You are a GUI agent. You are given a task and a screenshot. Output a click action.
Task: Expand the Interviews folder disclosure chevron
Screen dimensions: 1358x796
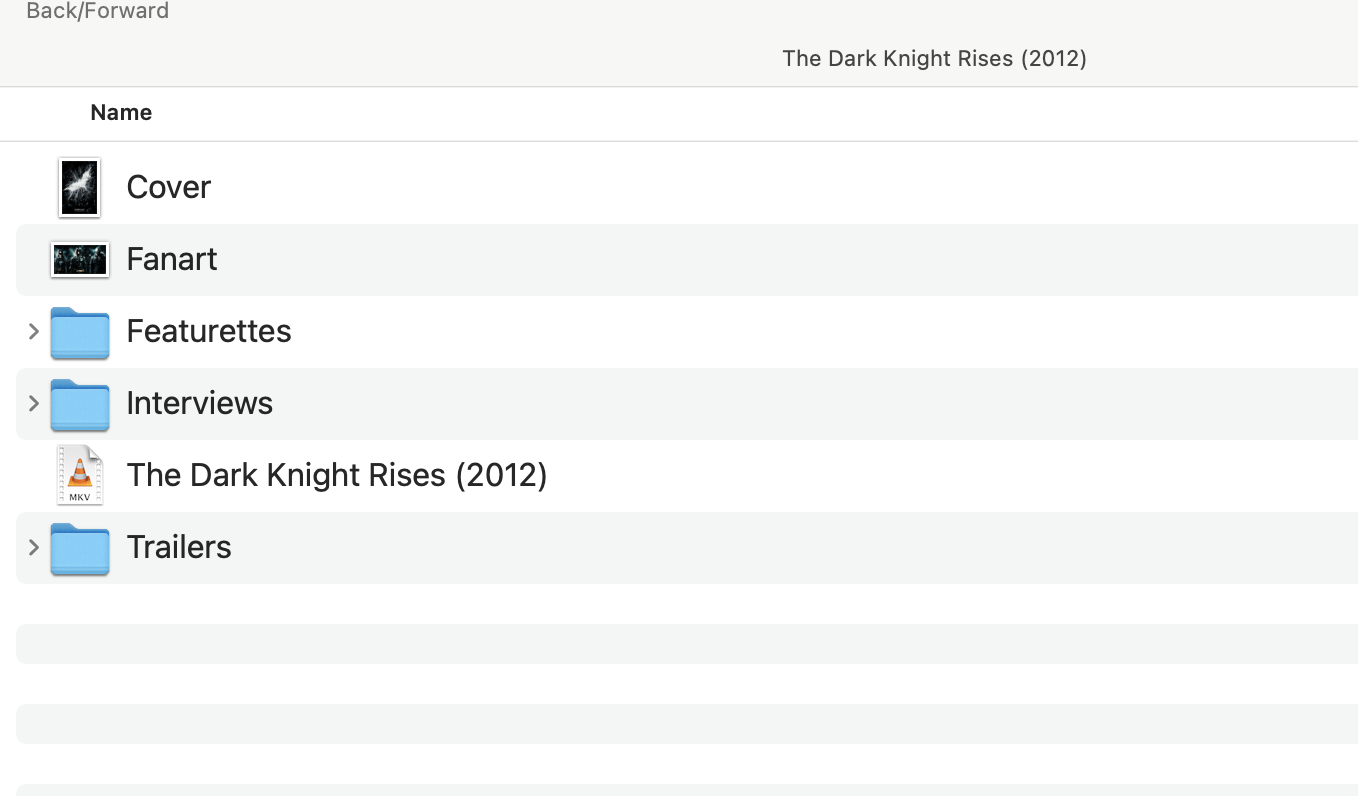[x=34, y=403]
